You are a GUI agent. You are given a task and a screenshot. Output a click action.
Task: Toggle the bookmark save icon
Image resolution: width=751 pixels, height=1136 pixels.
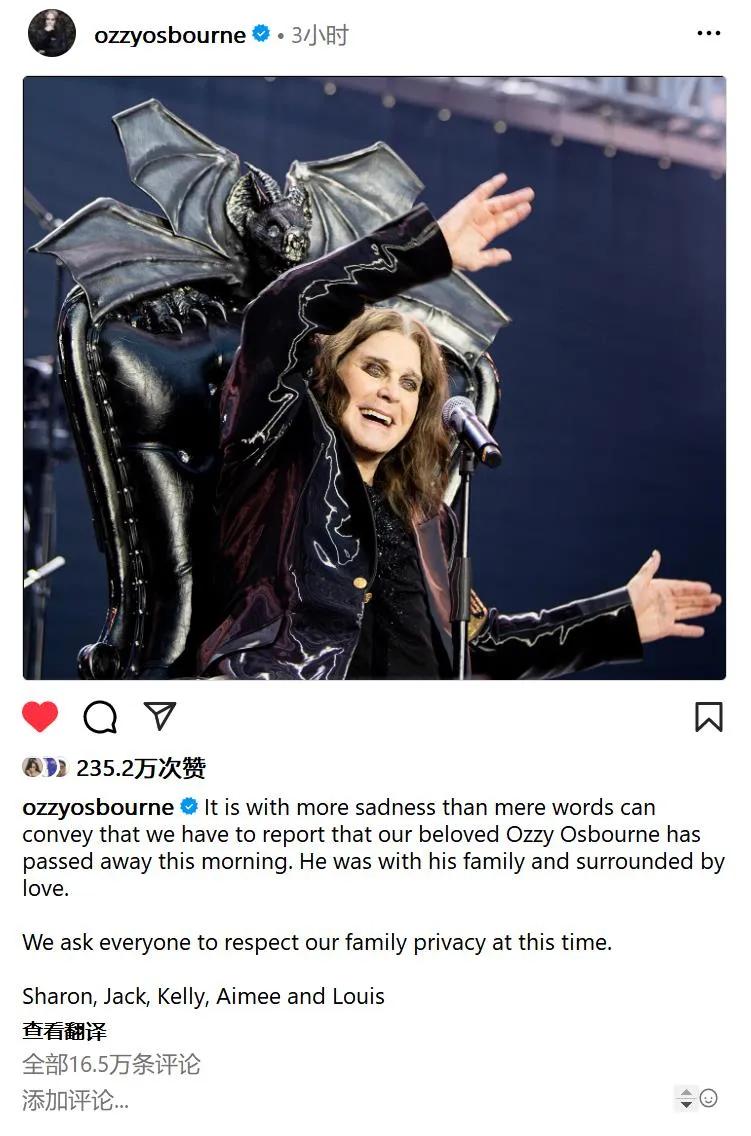point(708,717)
